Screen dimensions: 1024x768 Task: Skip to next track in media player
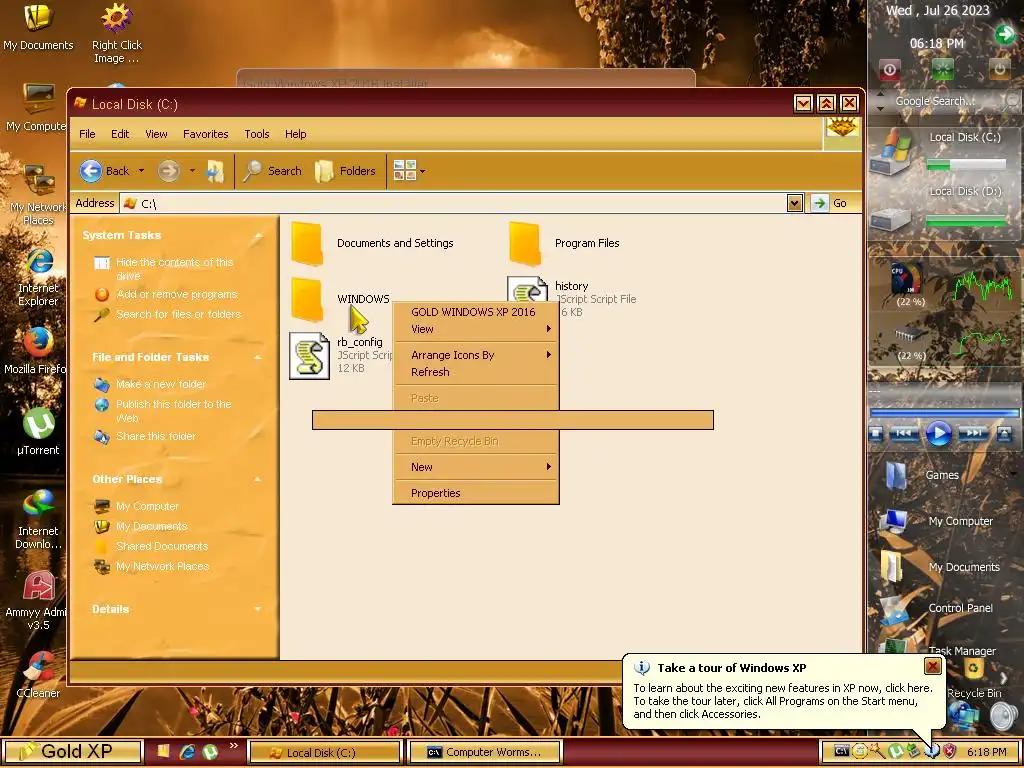973,433
